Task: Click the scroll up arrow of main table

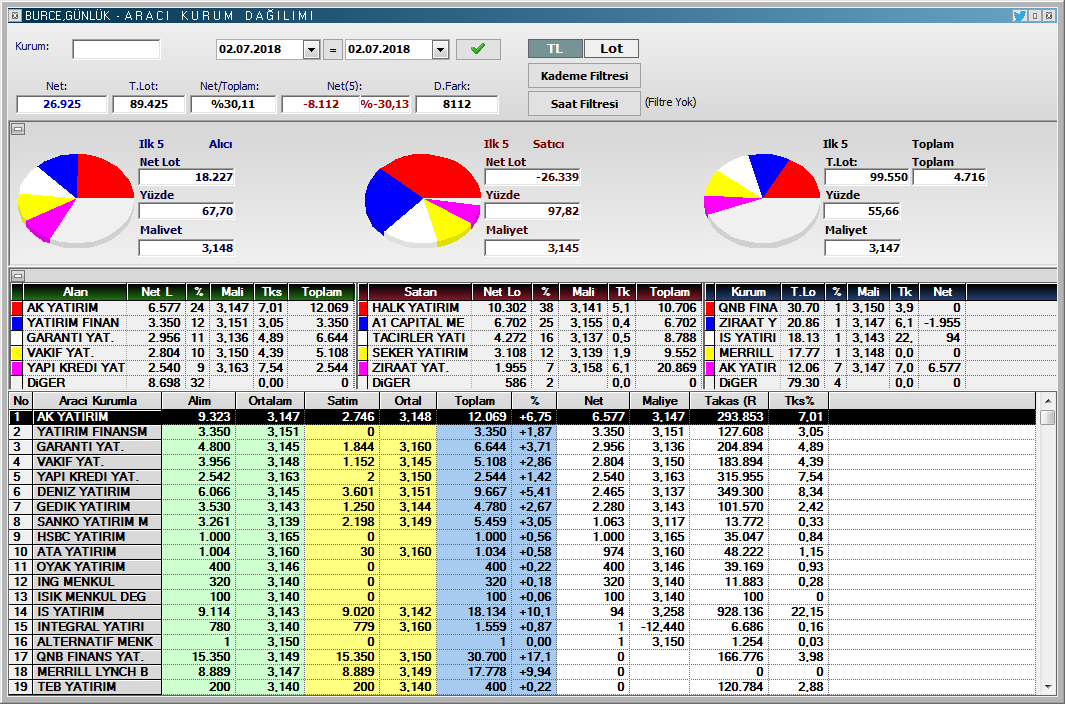Action: [1047, 401]
